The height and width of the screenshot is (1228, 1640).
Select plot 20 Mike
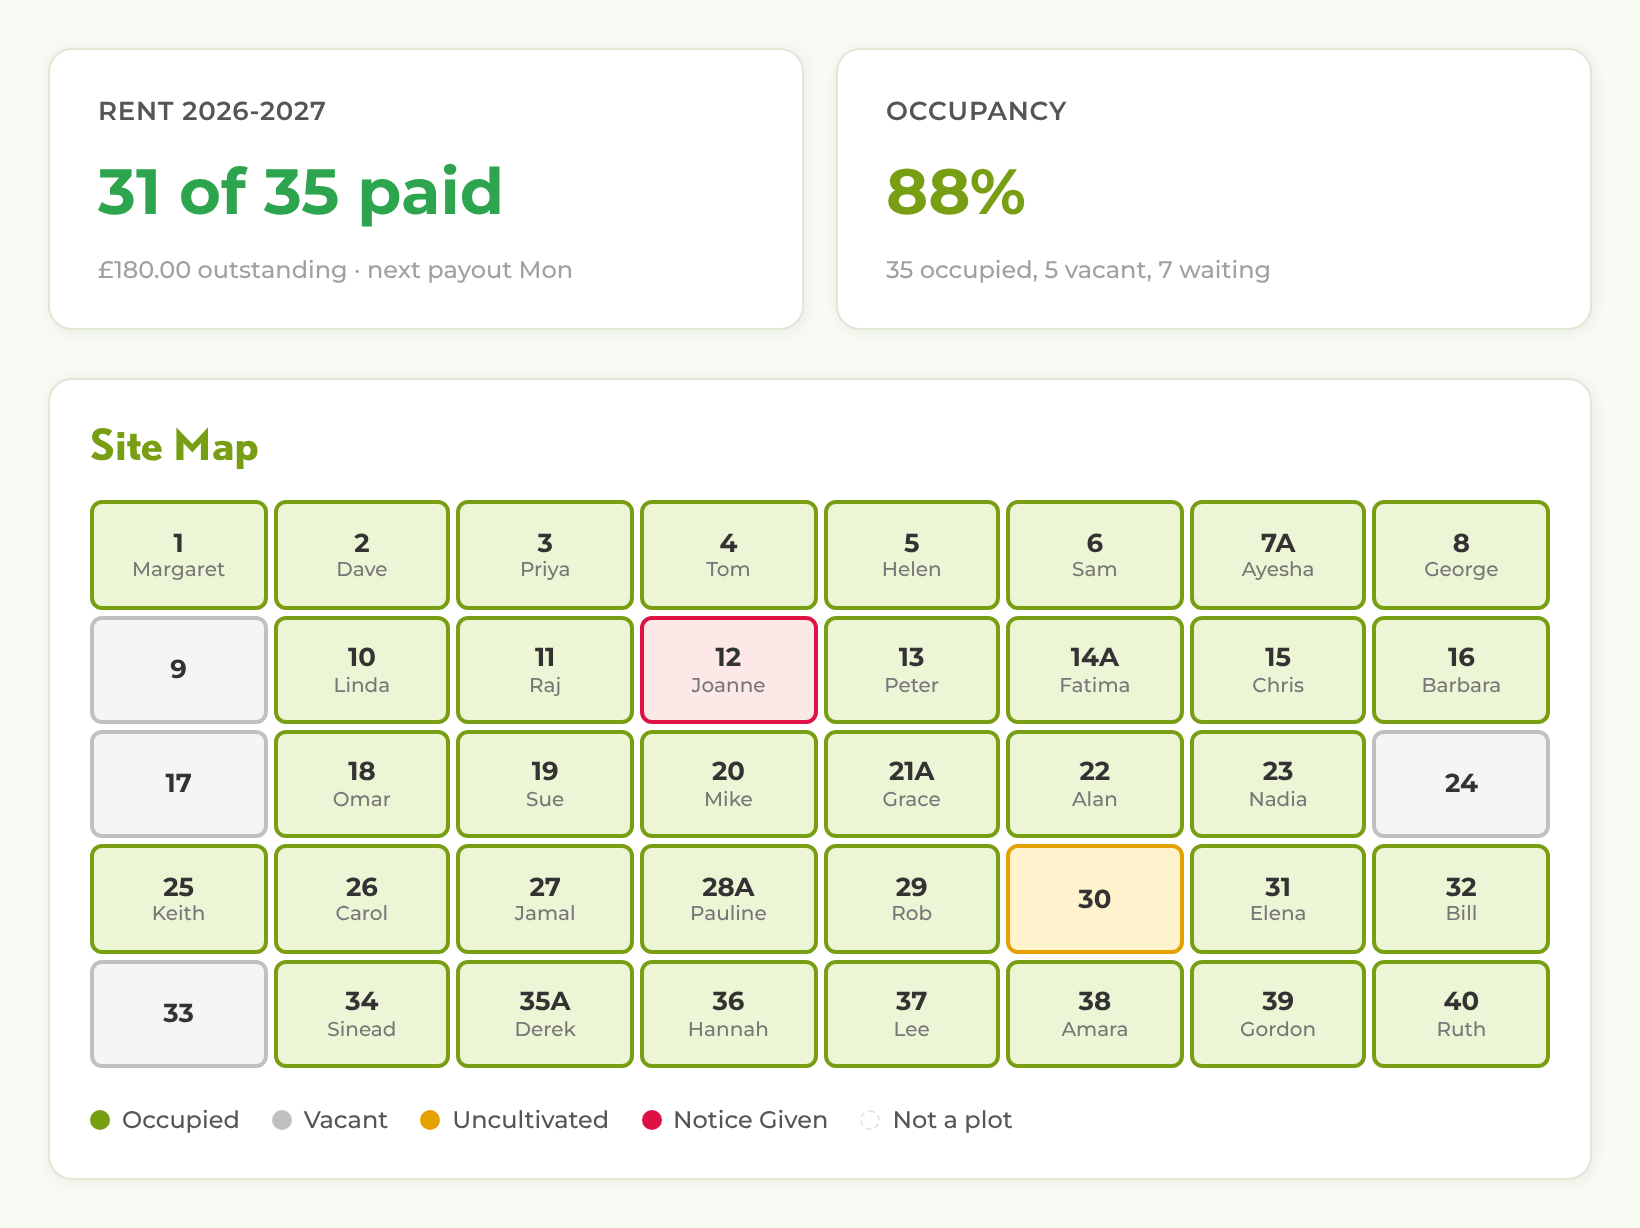728,784
